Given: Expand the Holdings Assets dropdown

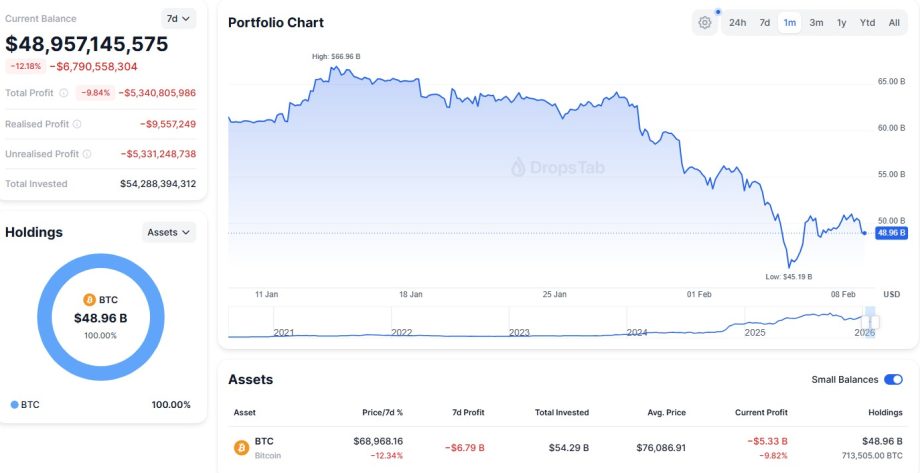Looking at the screenshot, I should point(169,232).
